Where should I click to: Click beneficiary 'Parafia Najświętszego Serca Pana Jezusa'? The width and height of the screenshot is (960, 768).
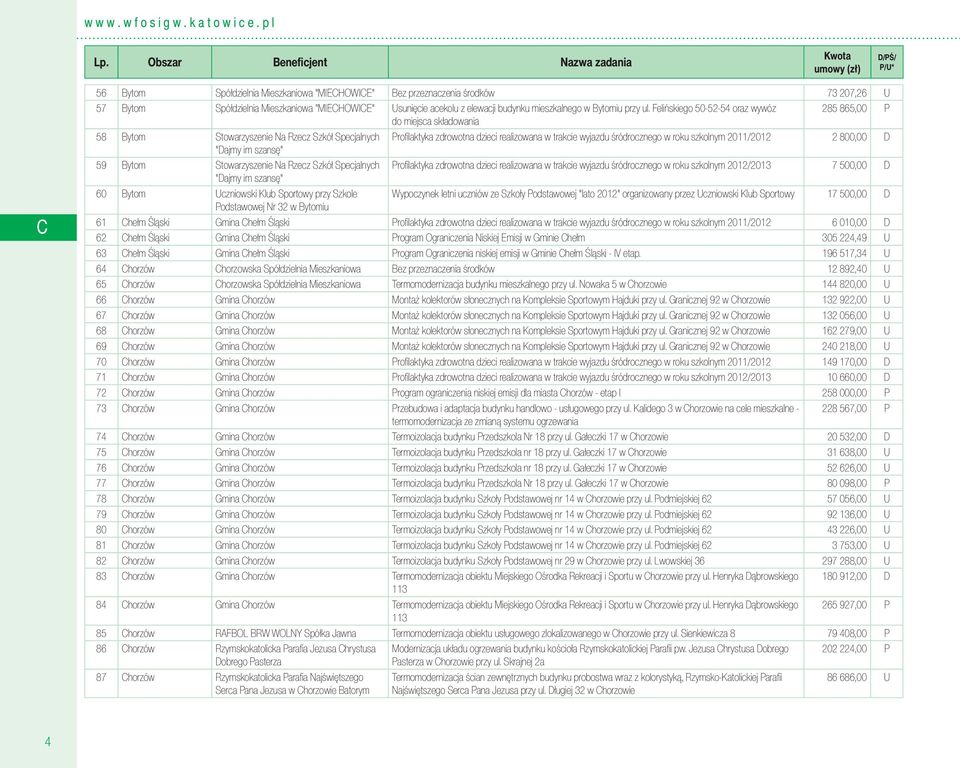point(292,683)
